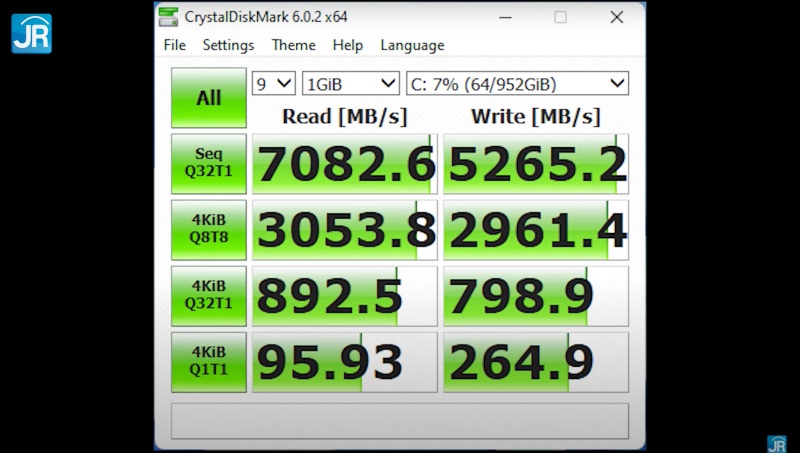The height and width of the screenshot is (453, 800).
Task: Click the 4KiB Q32T1 write value 798.9
Action: coord(536,296)
